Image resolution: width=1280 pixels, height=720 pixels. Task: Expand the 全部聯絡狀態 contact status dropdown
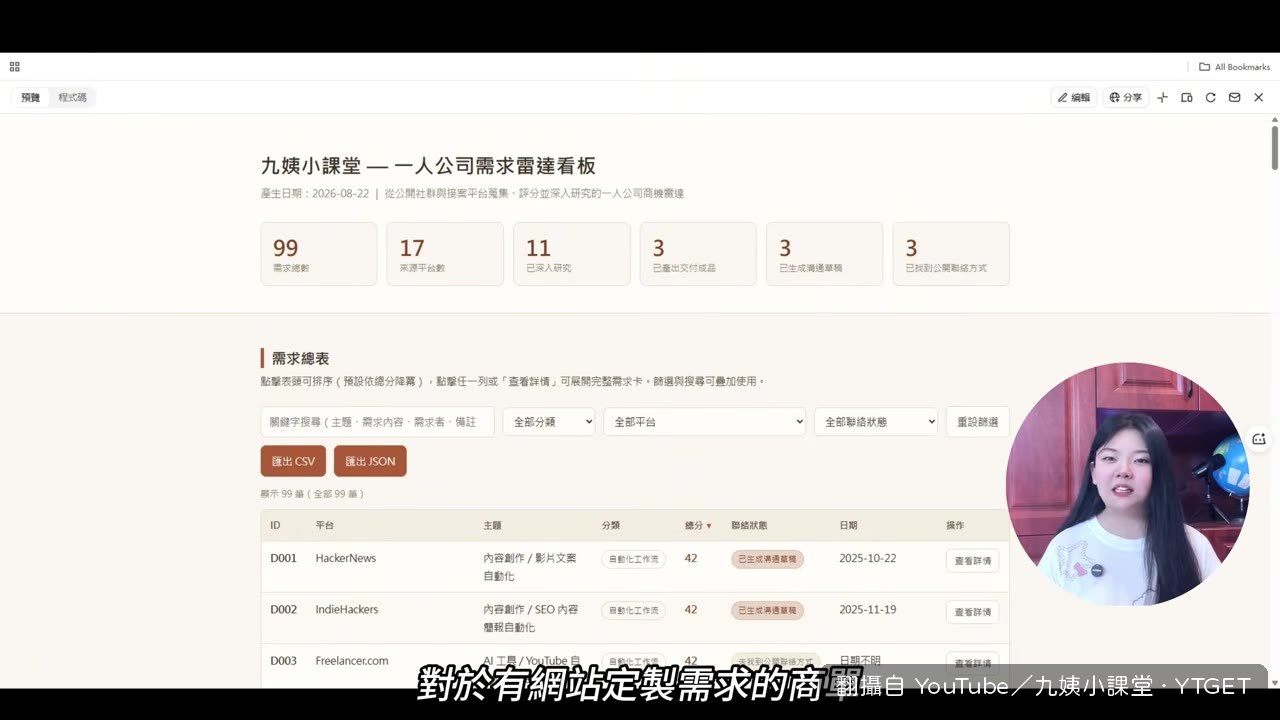[876, 422]
